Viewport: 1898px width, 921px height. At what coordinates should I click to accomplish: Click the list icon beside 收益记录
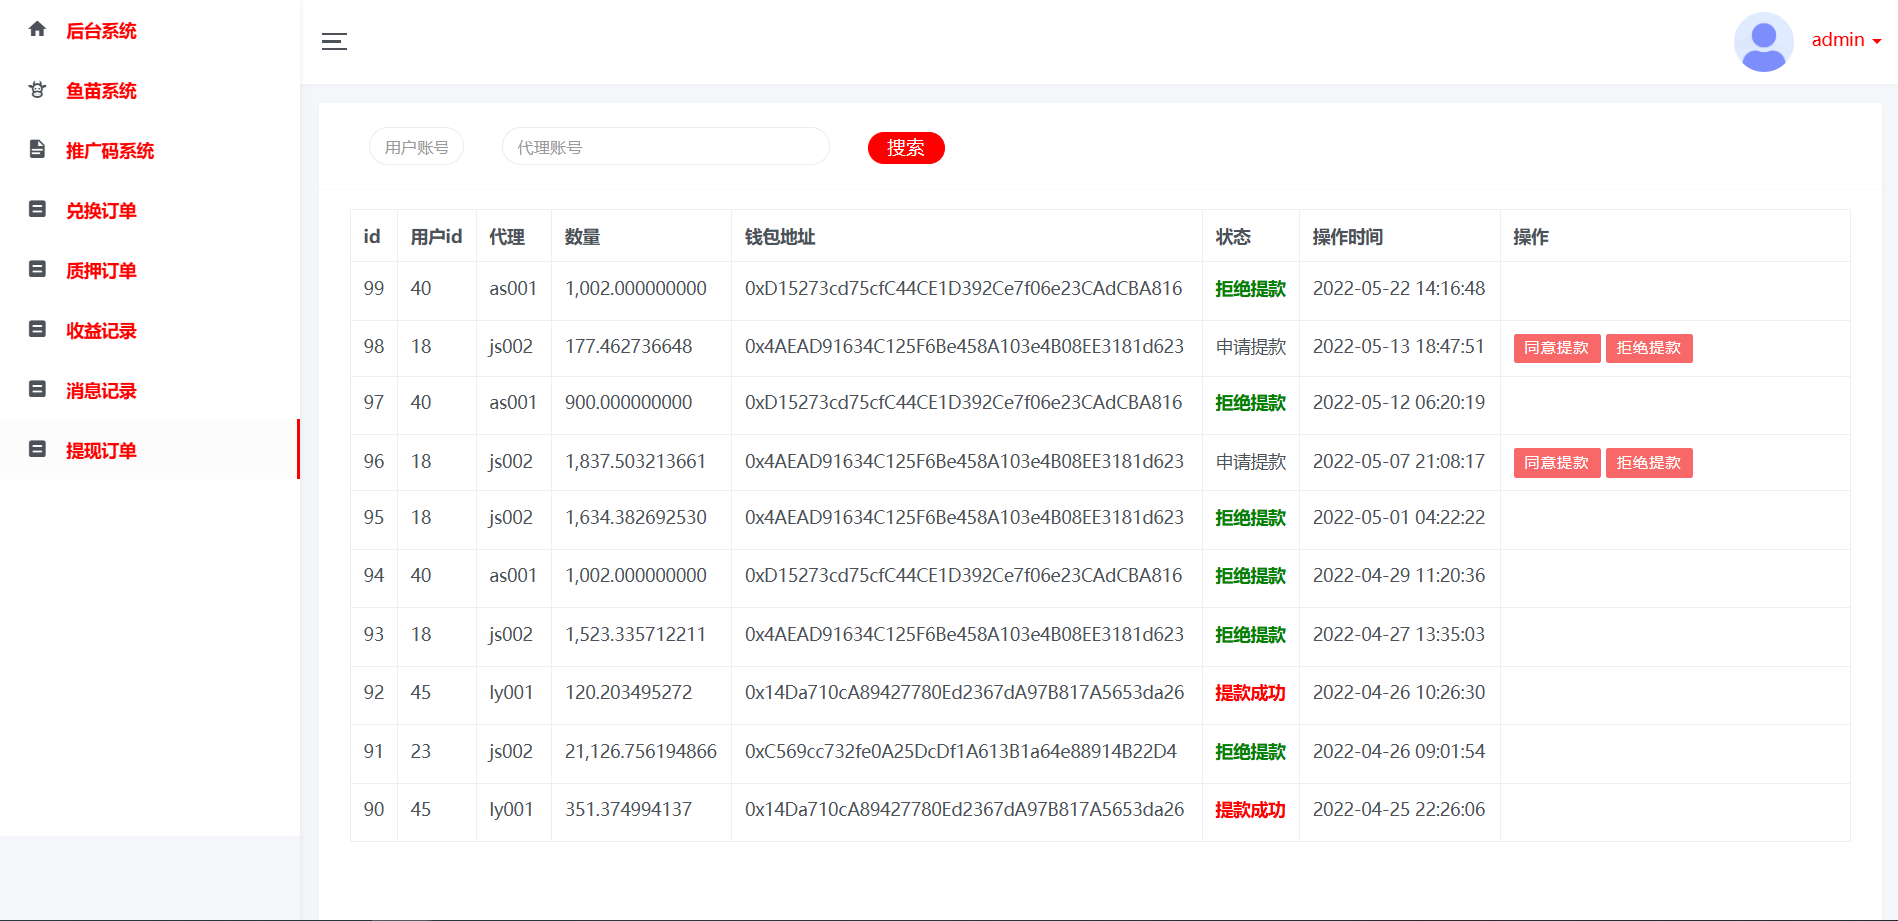(37, 330)
